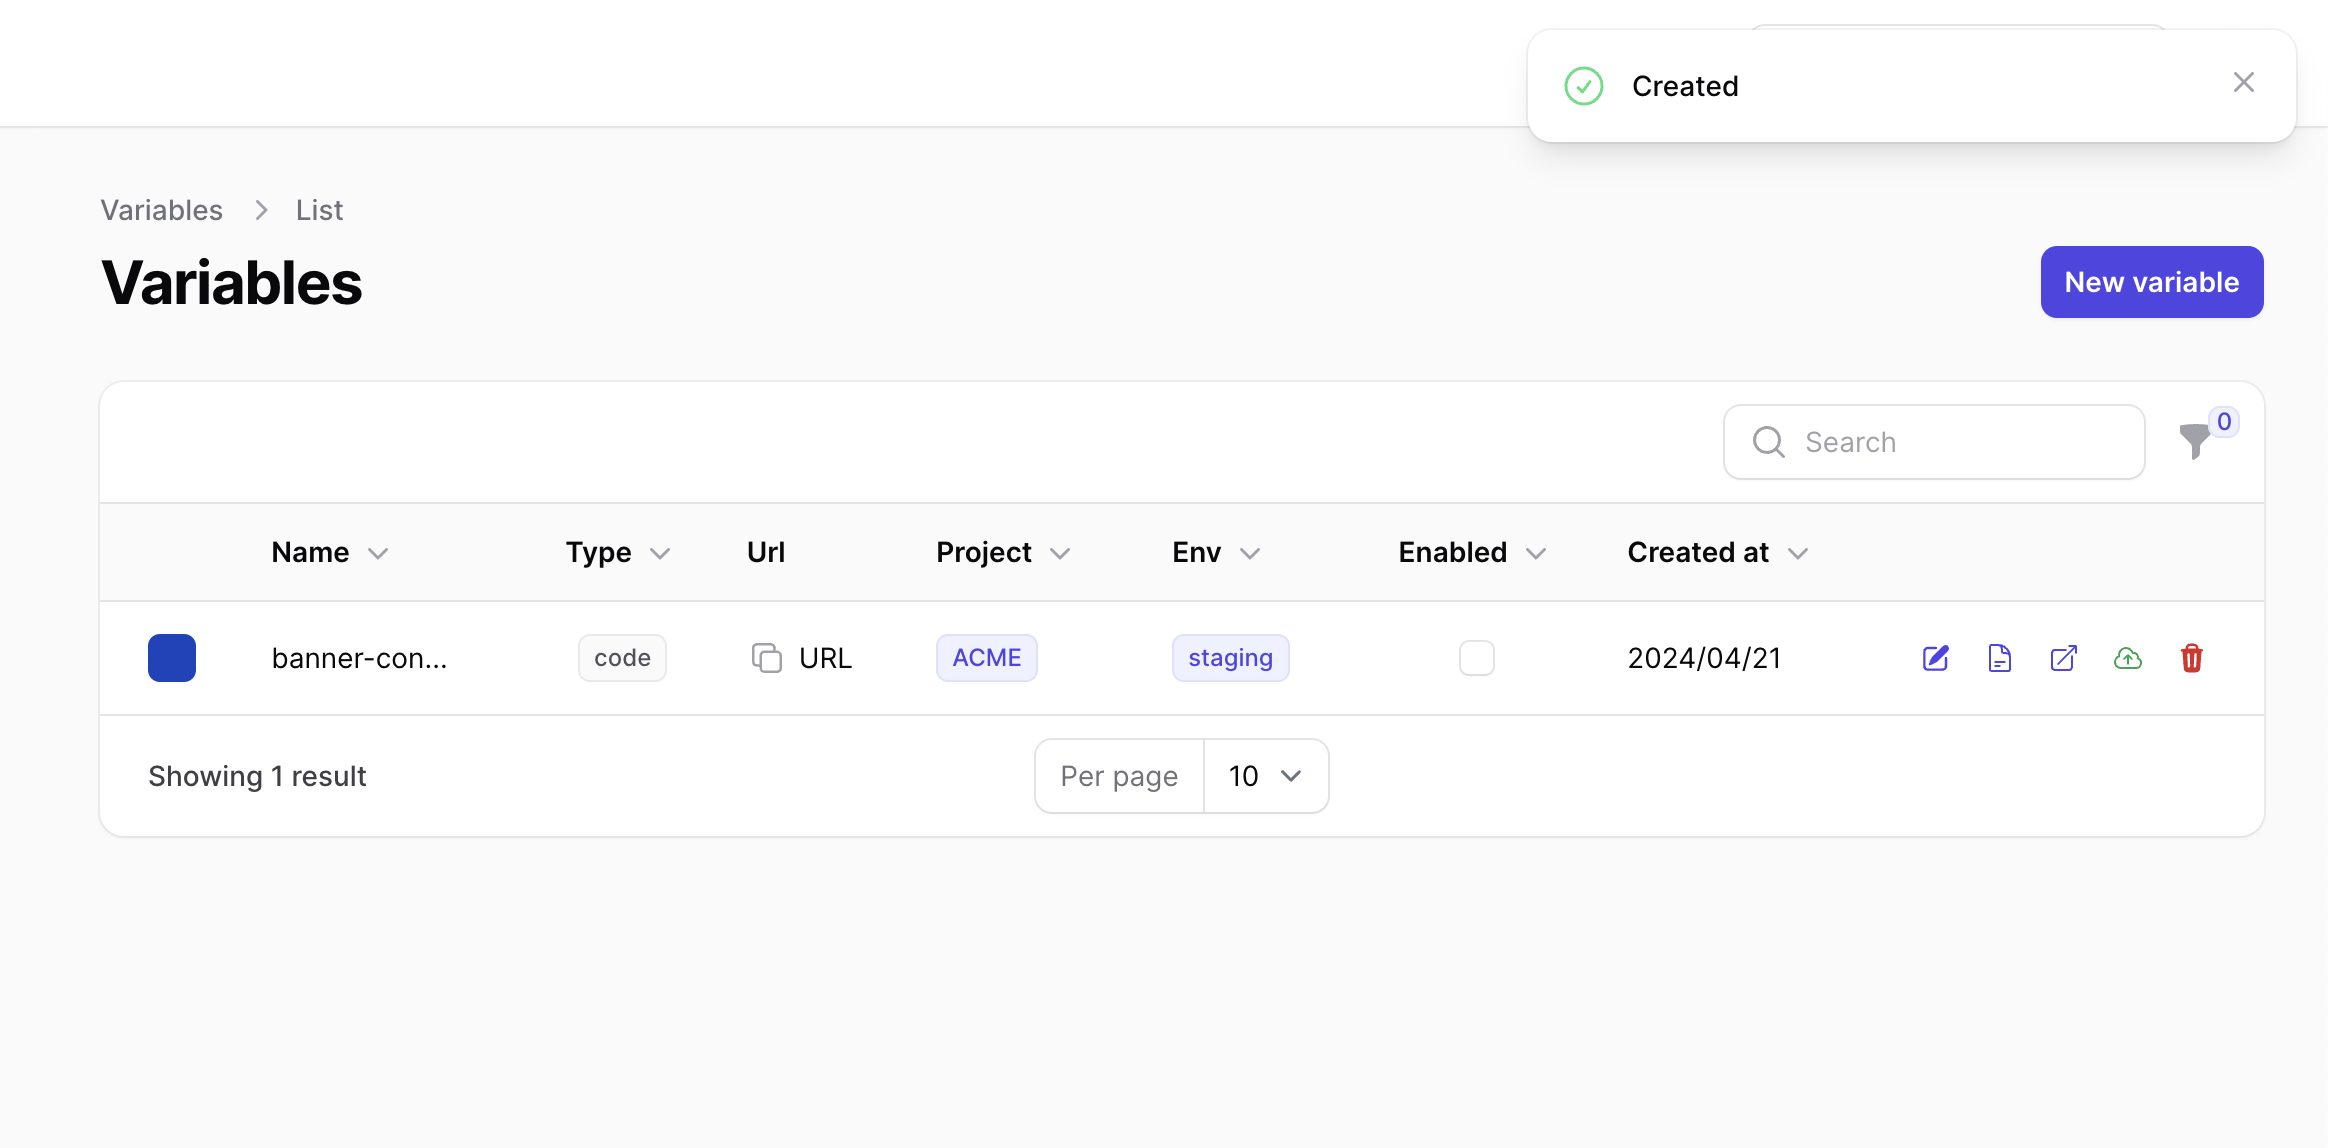The width and height of the screenshot is (2328, 1148).
Task: Click the green cloud upload icon
Action: pos(2127,658)
